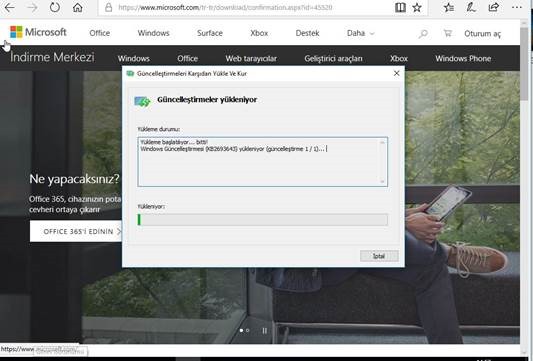Click inside the Yükleme durumu text box

[262, 162]
